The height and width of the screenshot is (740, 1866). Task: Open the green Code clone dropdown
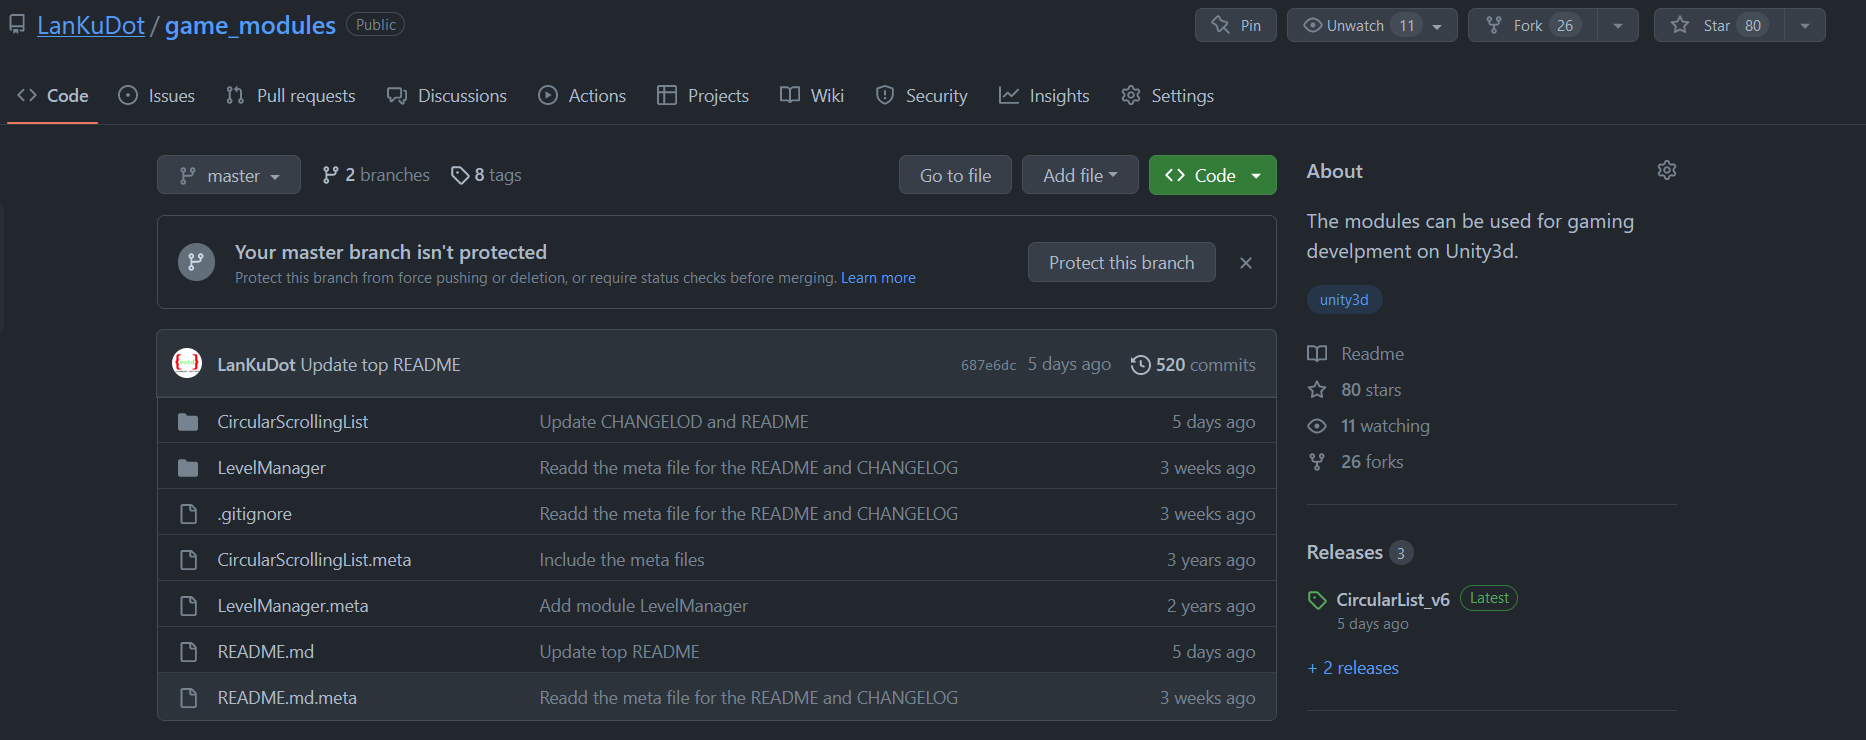point(1213,175)
